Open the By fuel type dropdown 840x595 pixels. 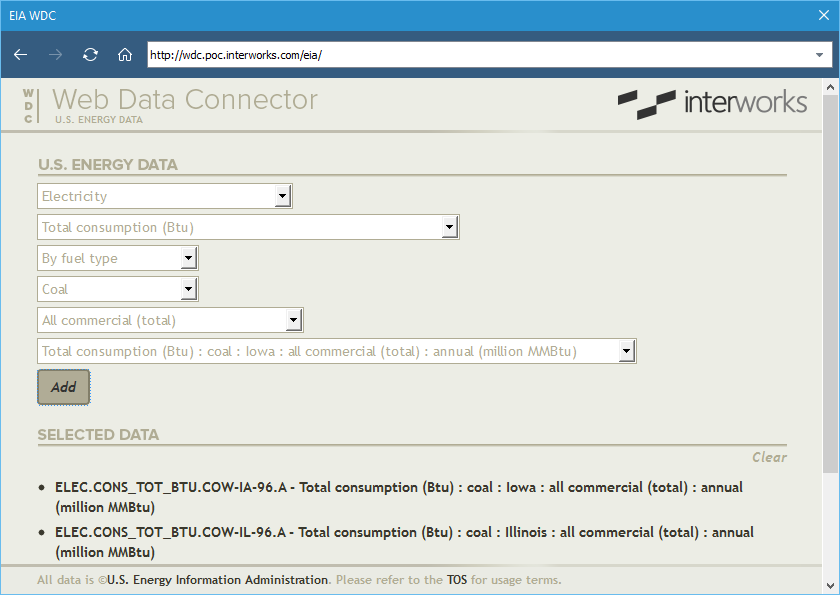118,258
